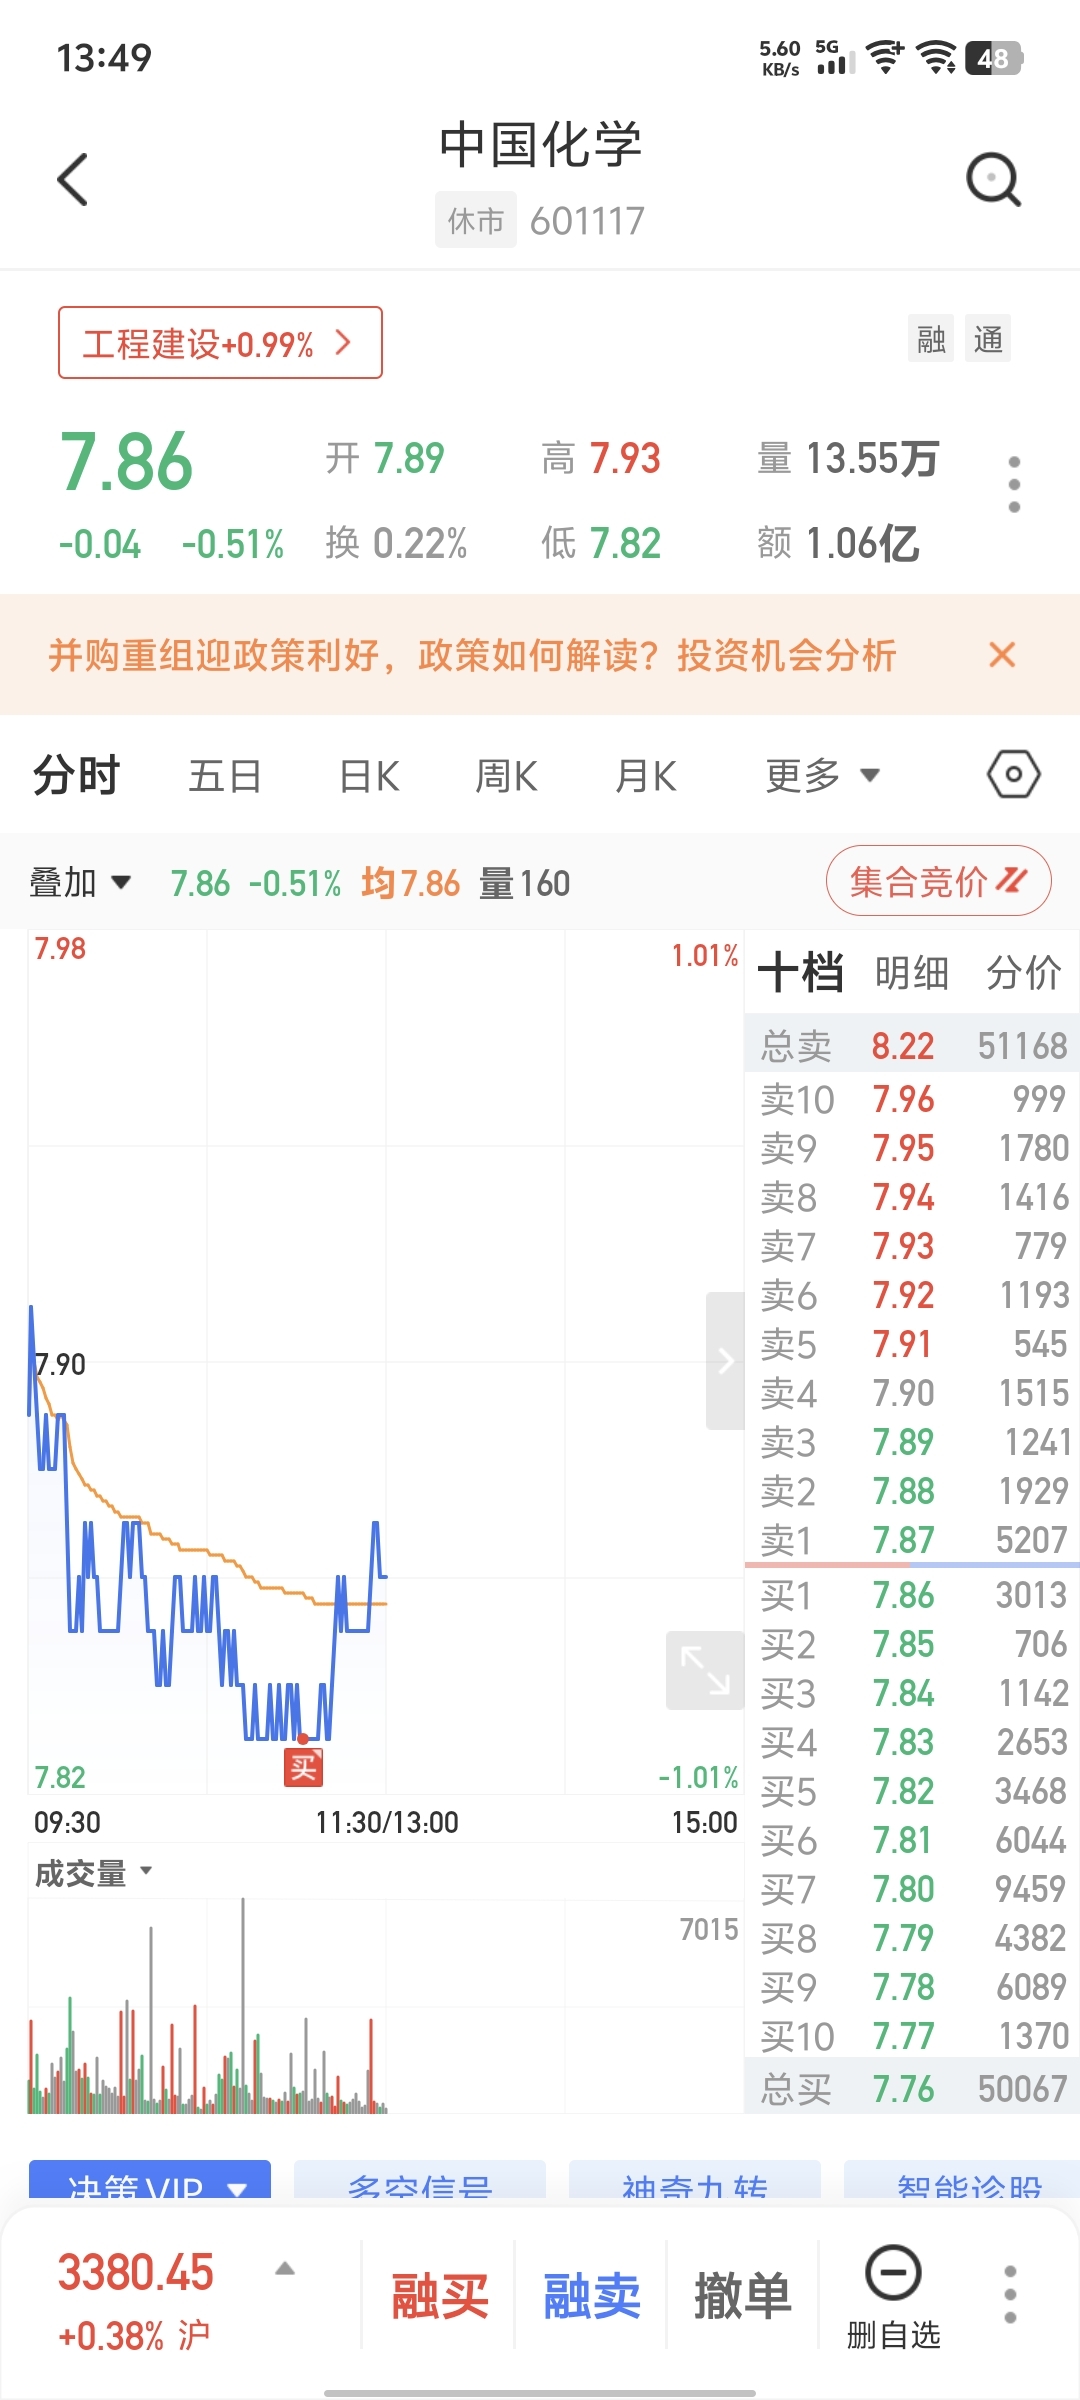The width and height of the screenshot is (1080, 2400).
Task: Tap 总买 summary row
Action: click(x=912, y=2089)
